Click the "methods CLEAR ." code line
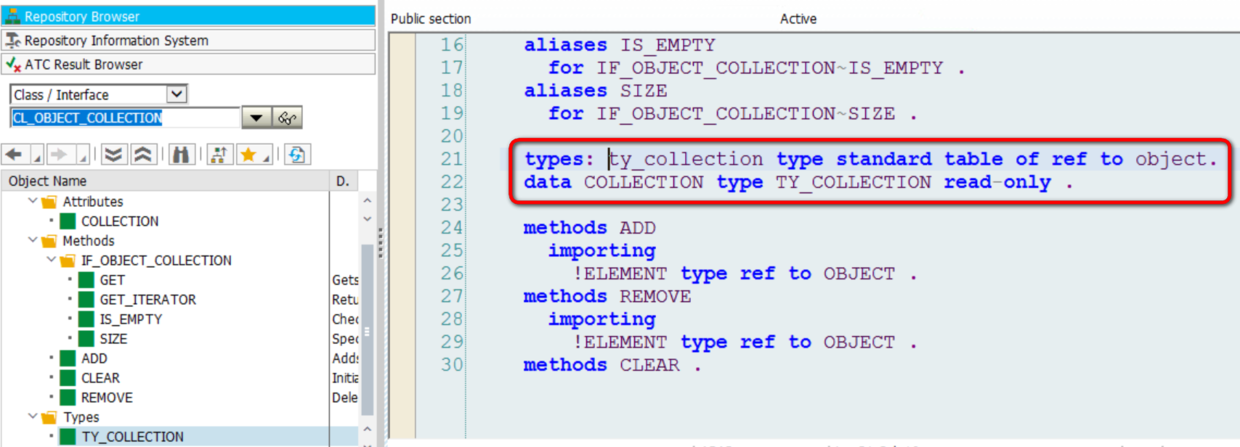Screen dimensions: 1240x447 click(x=614, y=365)
